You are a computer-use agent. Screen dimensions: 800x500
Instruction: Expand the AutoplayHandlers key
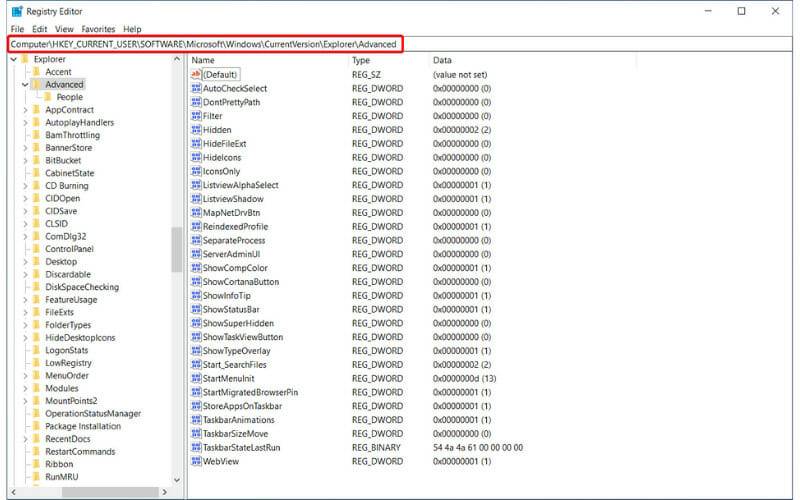coord(25,122)
